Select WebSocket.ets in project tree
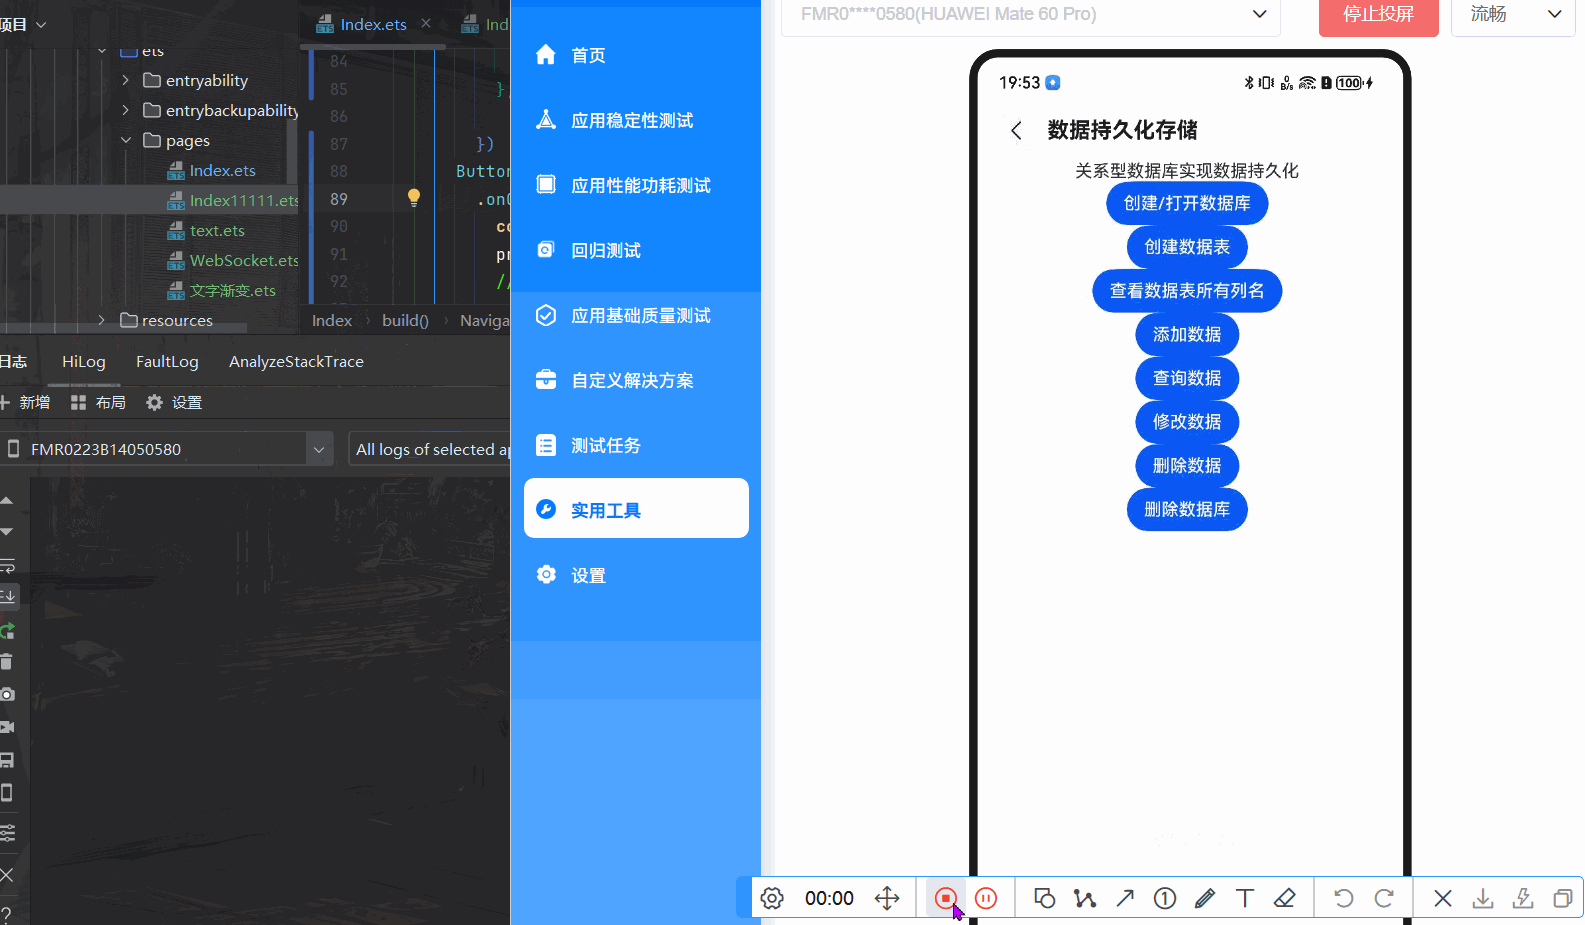The width and height of the screenshot is (1585, 925). click(x=233, y=260)
